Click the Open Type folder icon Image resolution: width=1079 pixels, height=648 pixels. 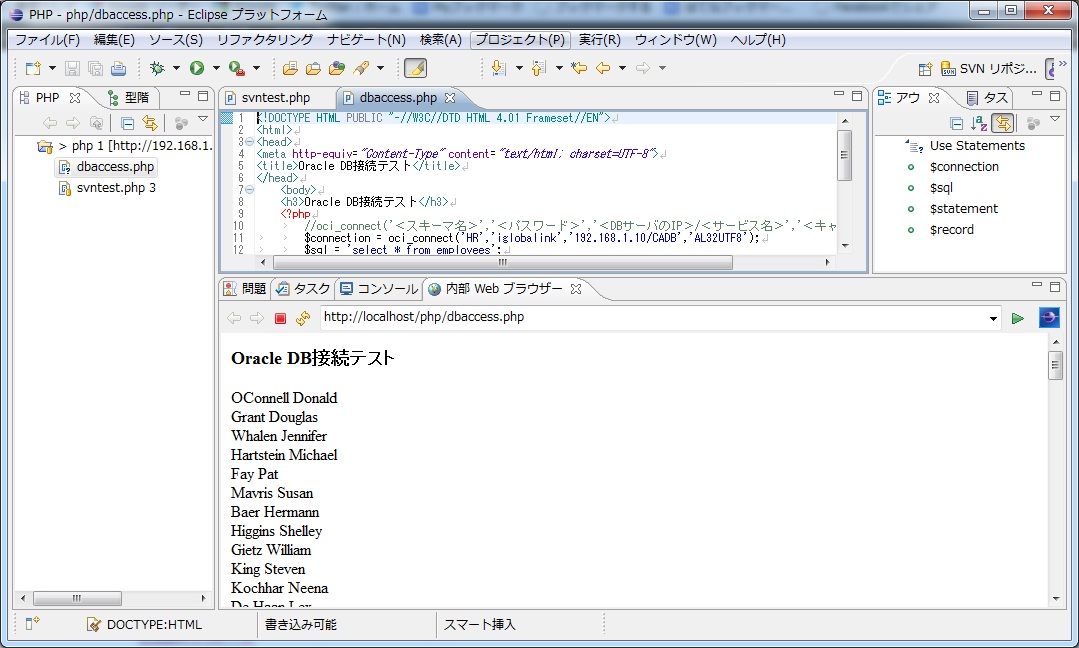click(x=313, y=68)
